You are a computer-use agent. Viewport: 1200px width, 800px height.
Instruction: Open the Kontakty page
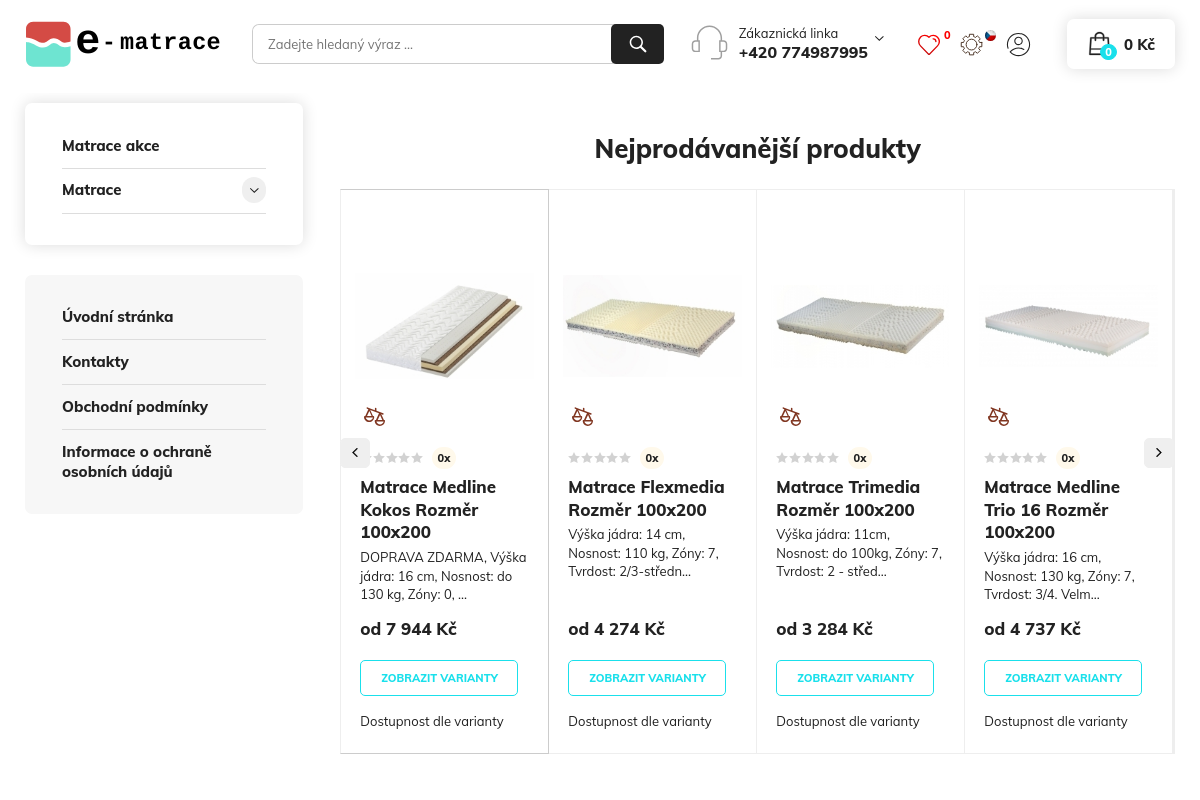(x=95, y=362)
